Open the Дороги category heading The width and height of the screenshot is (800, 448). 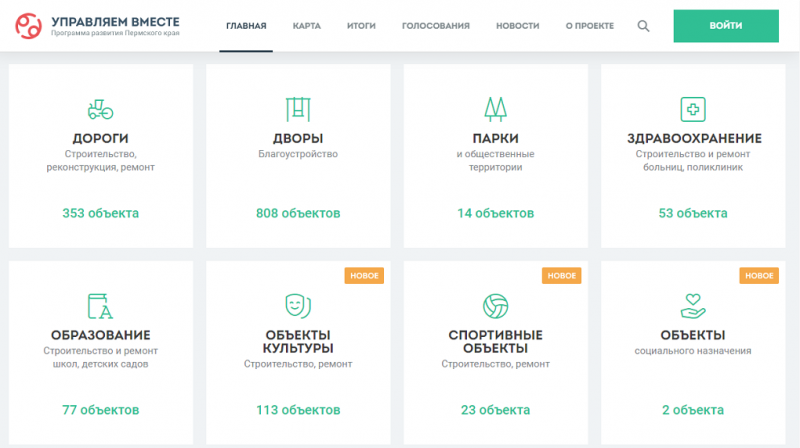(x=101, y=138)
